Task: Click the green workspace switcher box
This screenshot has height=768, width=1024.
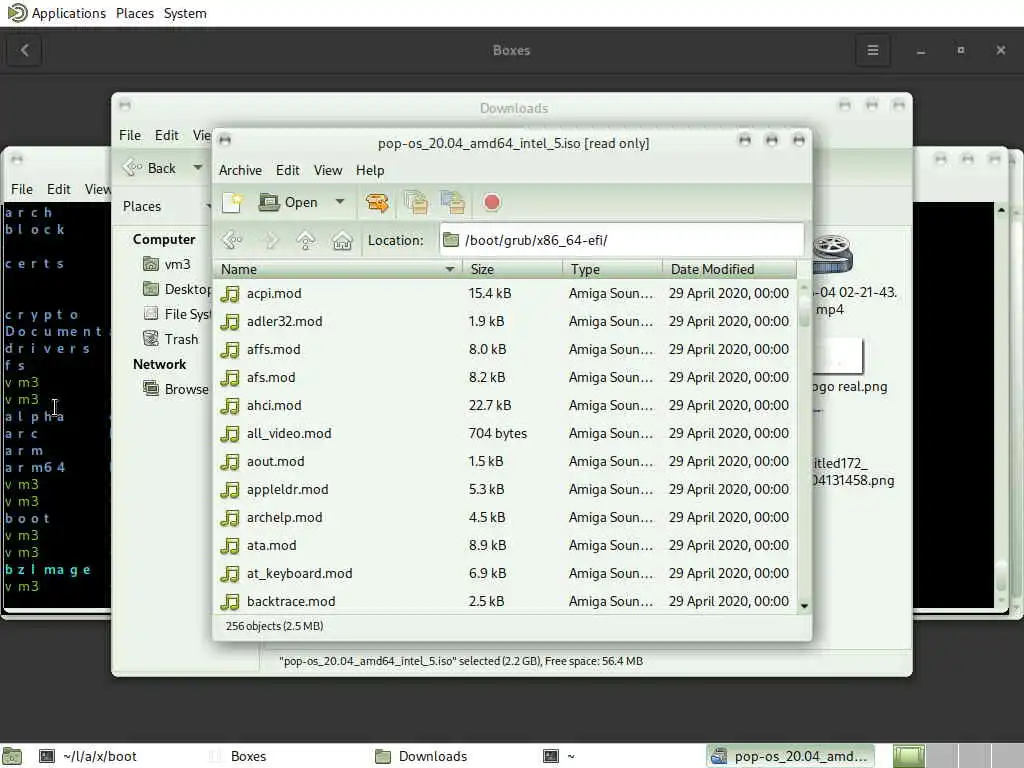Action: point(908,756)
